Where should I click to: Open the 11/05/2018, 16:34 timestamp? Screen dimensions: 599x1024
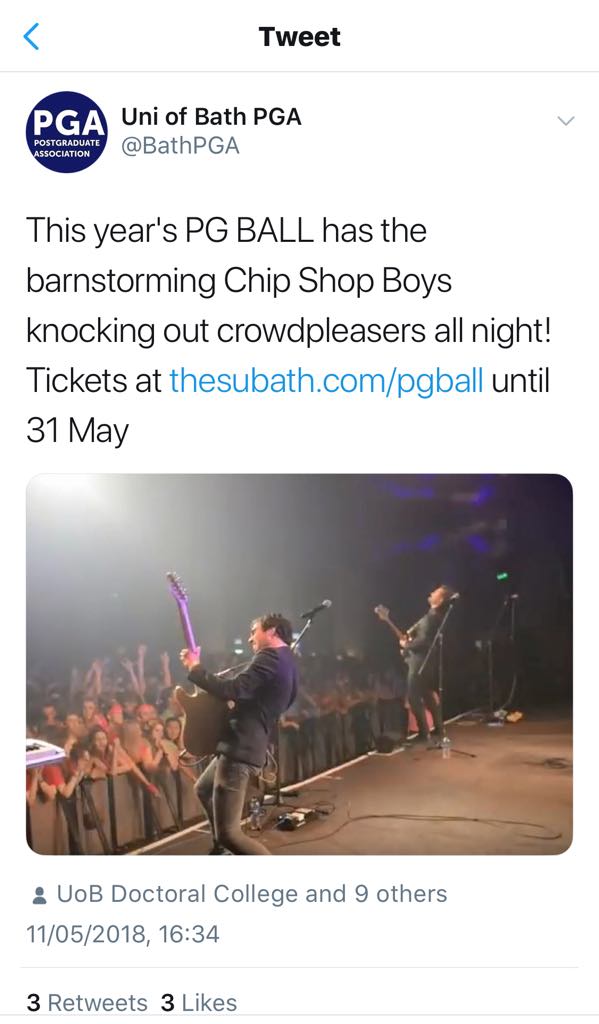pos(123,934)
